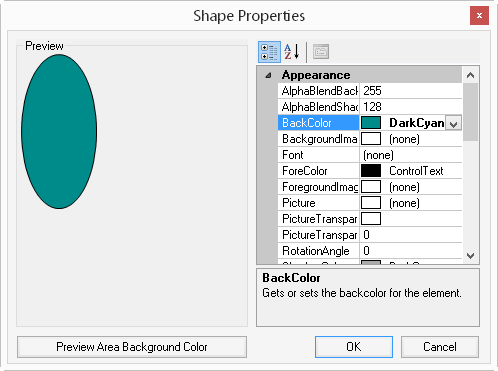Click the BackColor description heading
This screenshot has width=498, height=371.
[291, 278]
